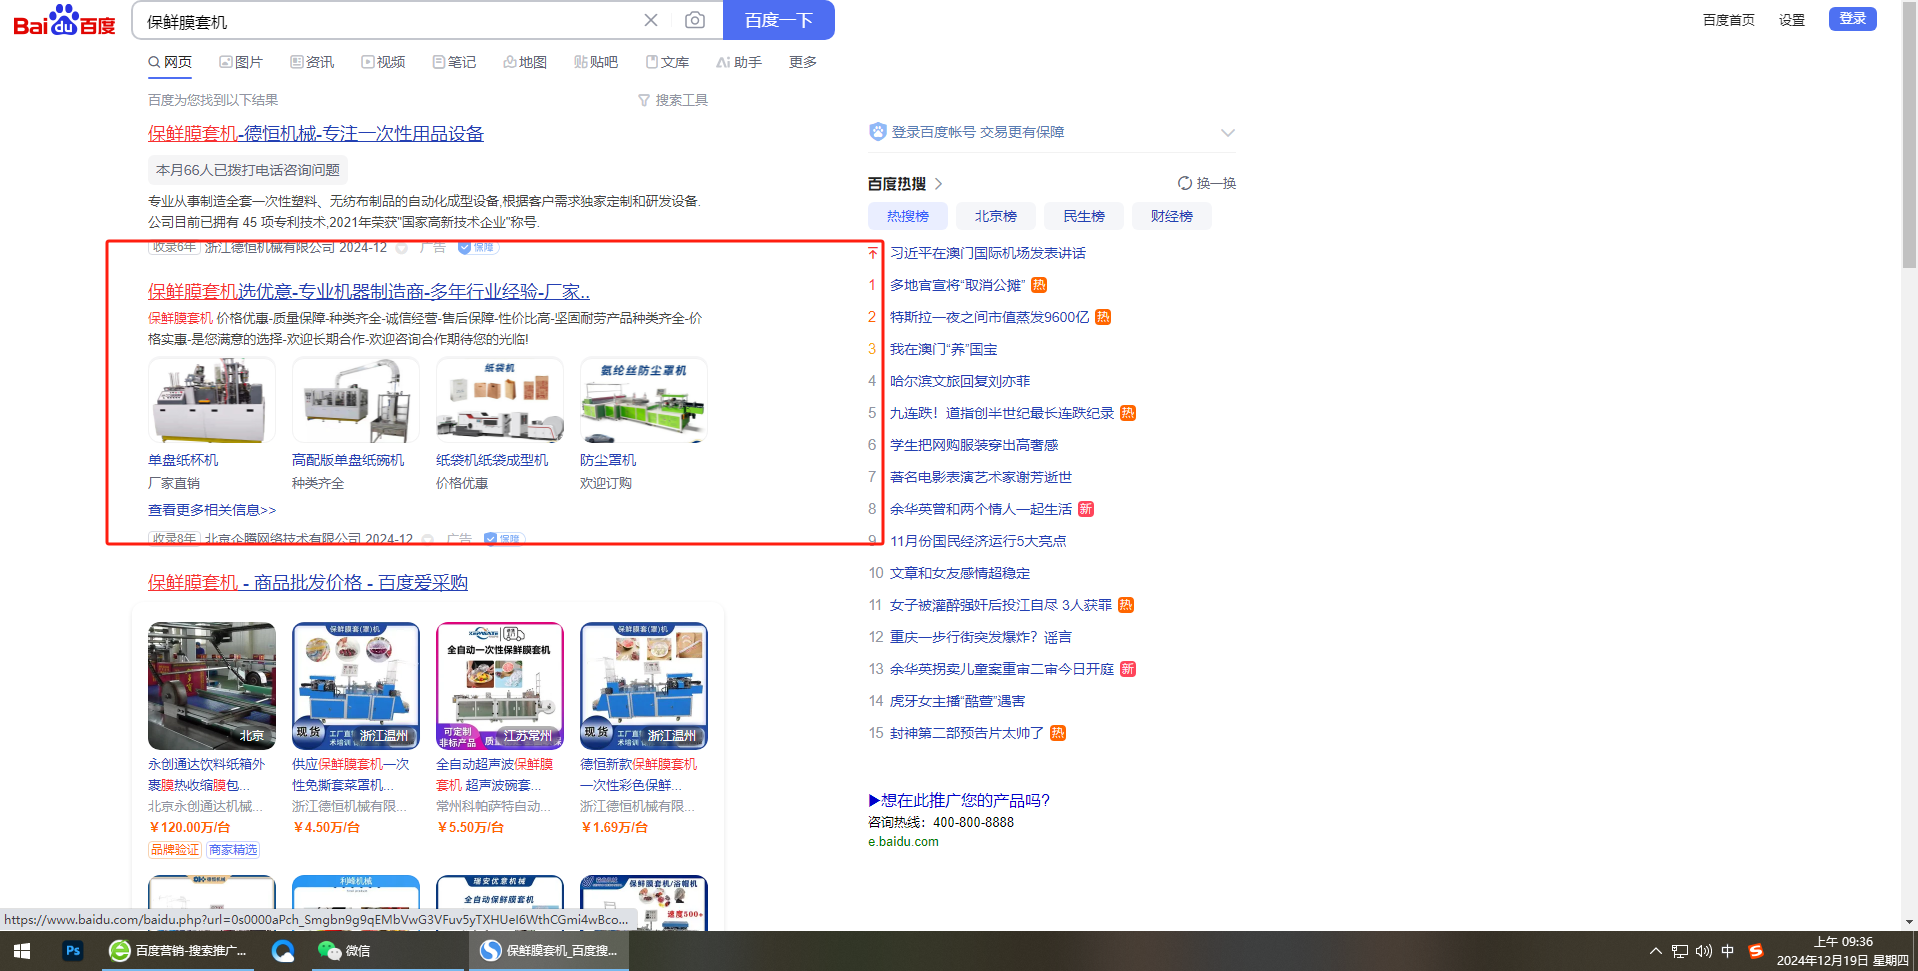Open the 德恒机械 first search result

click(316, 134)
